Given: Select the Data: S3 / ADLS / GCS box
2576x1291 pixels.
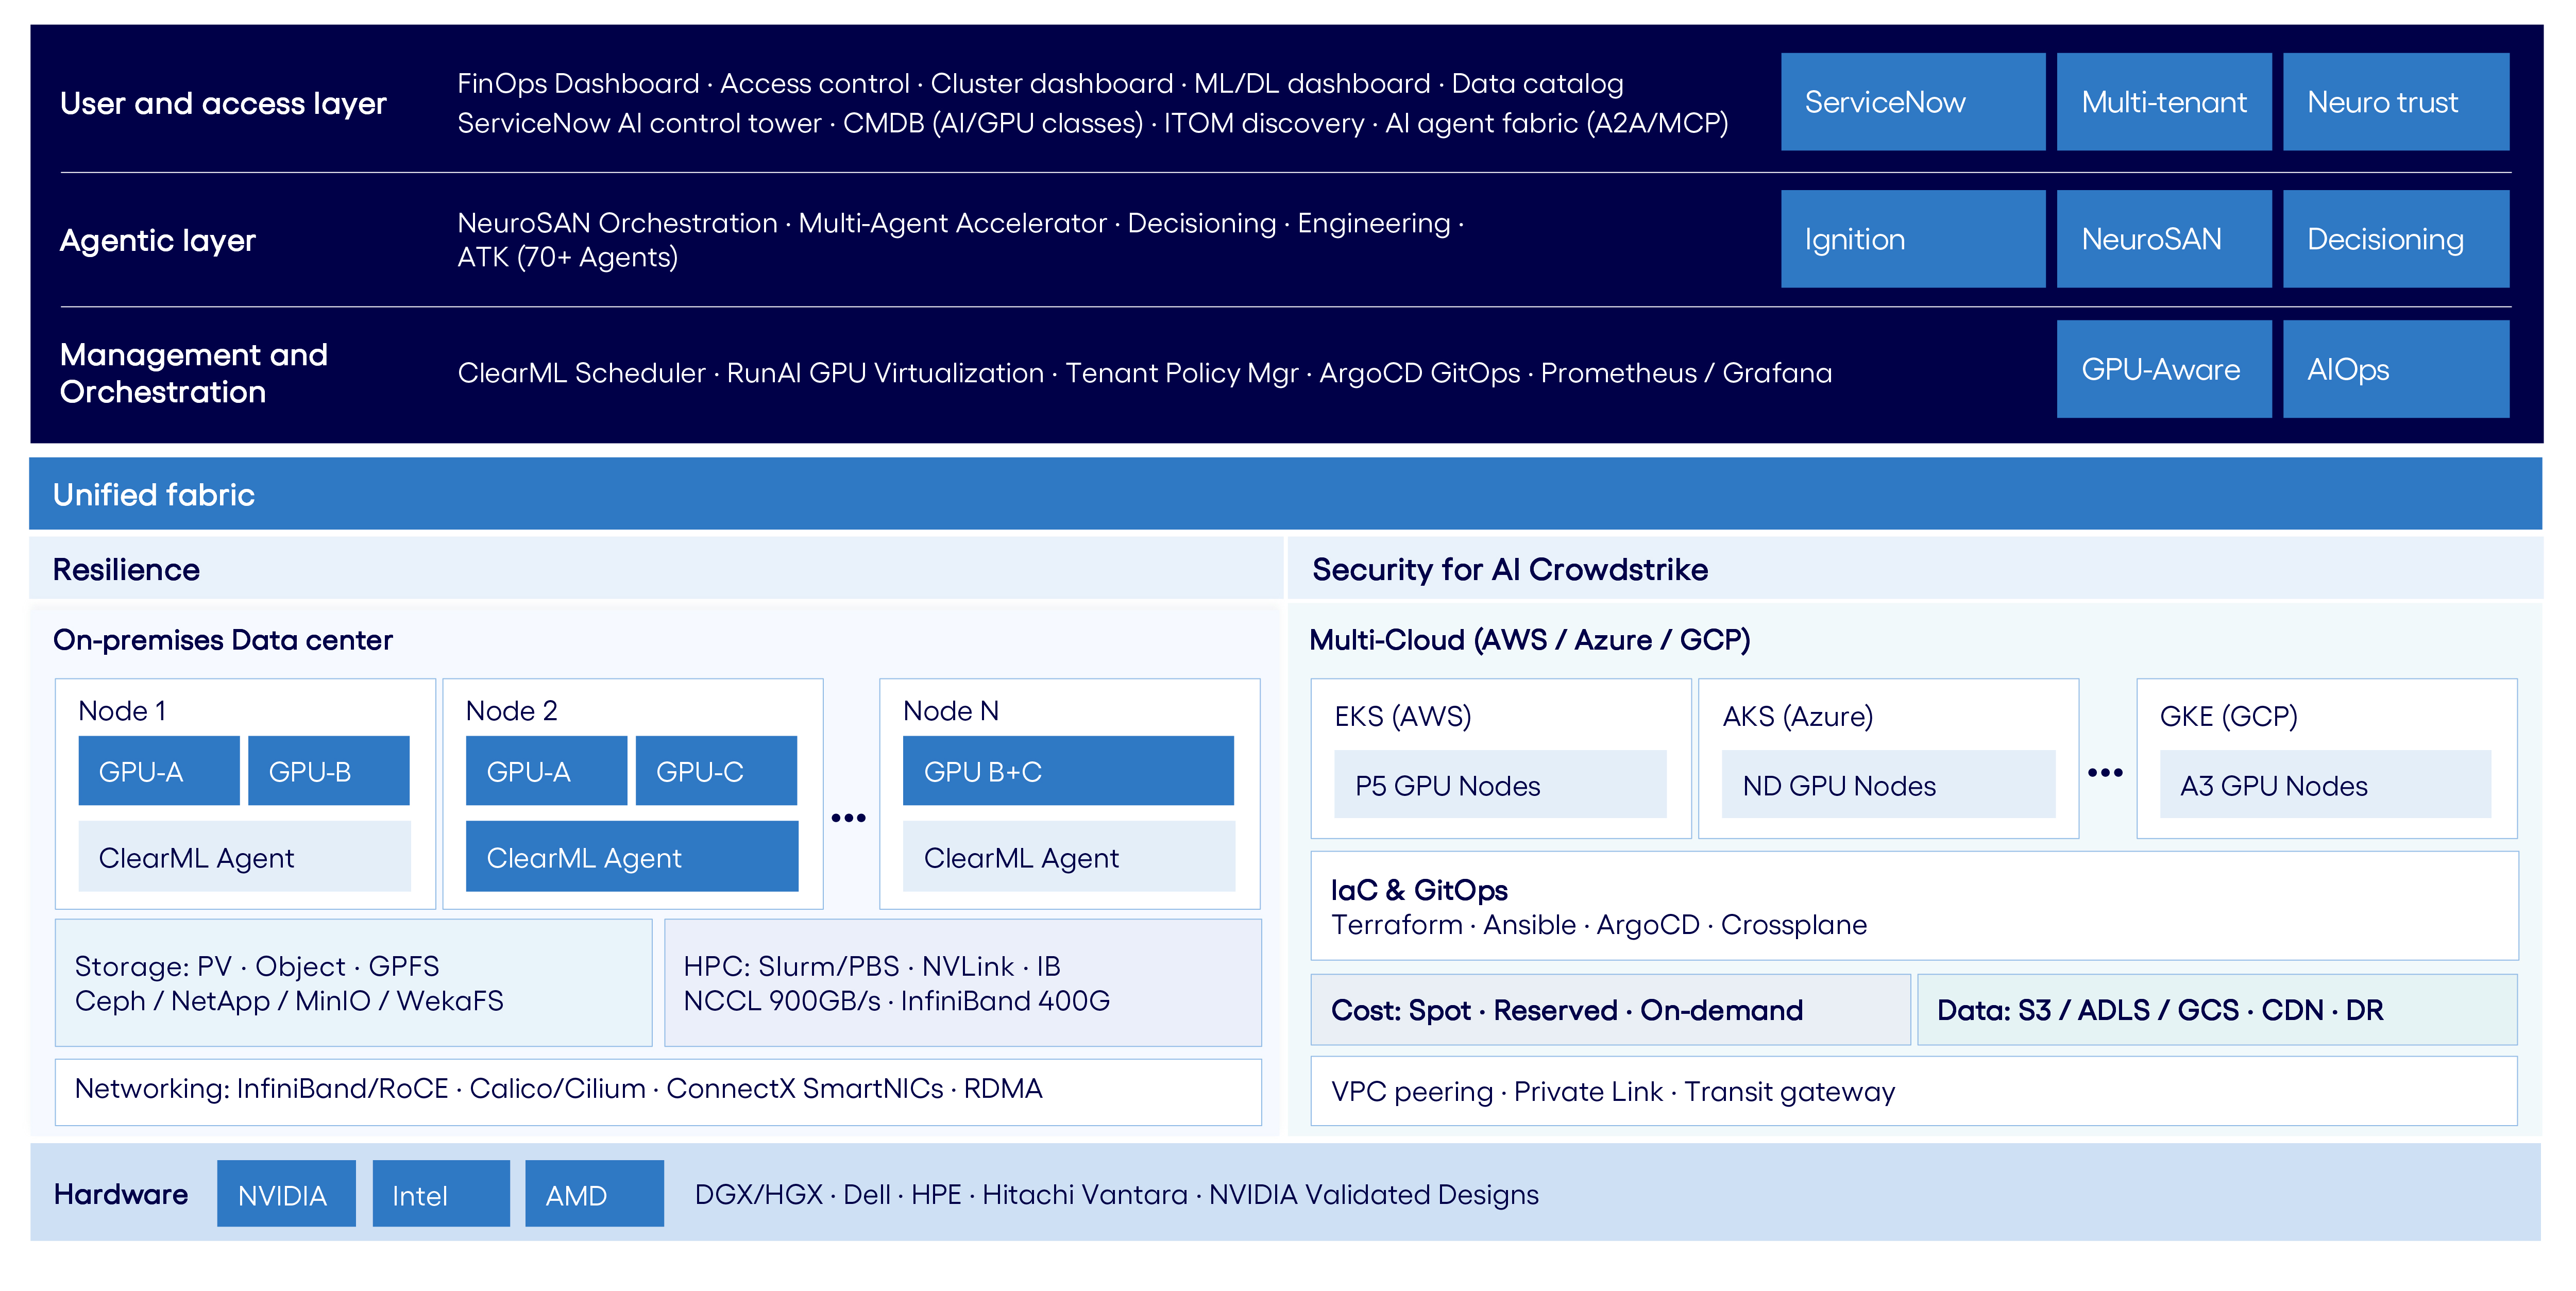Looking at the screenshot, I should click(2217, 1010).
